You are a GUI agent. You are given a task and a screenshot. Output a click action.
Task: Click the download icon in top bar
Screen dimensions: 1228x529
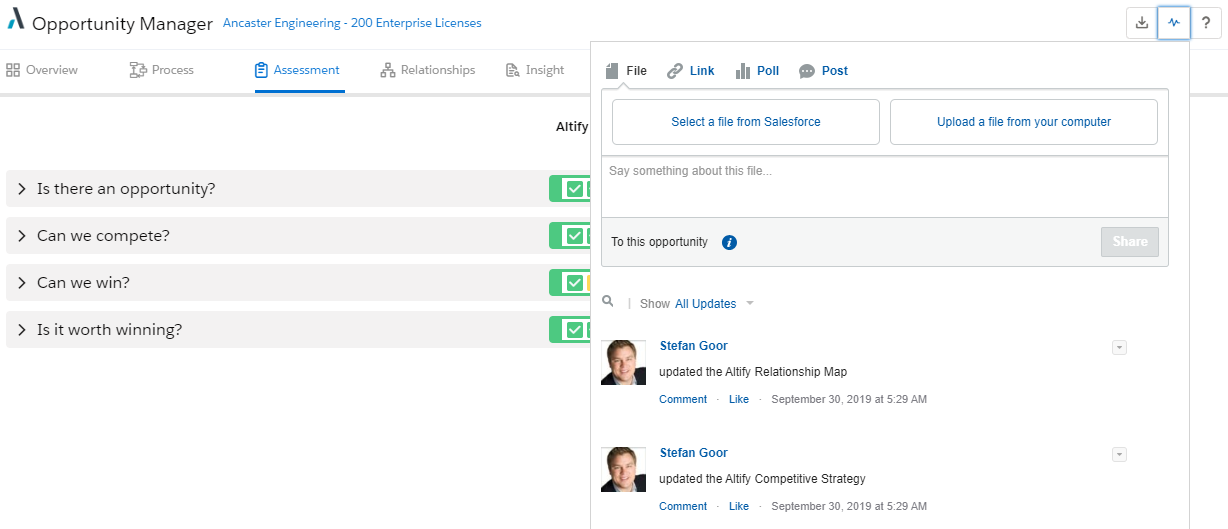click(1141, 23)
